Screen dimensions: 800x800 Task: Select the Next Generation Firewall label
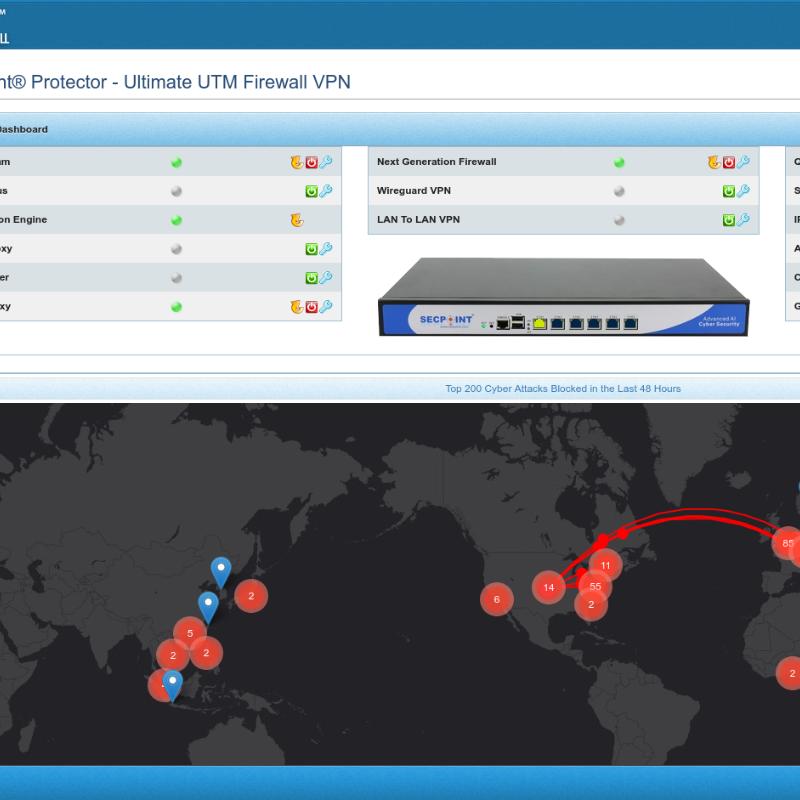[x=436, y=162]
